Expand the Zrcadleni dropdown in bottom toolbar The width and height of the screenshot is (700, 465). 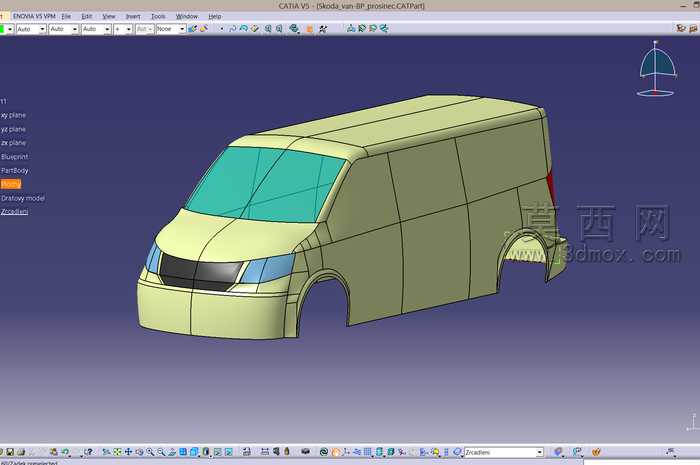click(x=539, y=453)
